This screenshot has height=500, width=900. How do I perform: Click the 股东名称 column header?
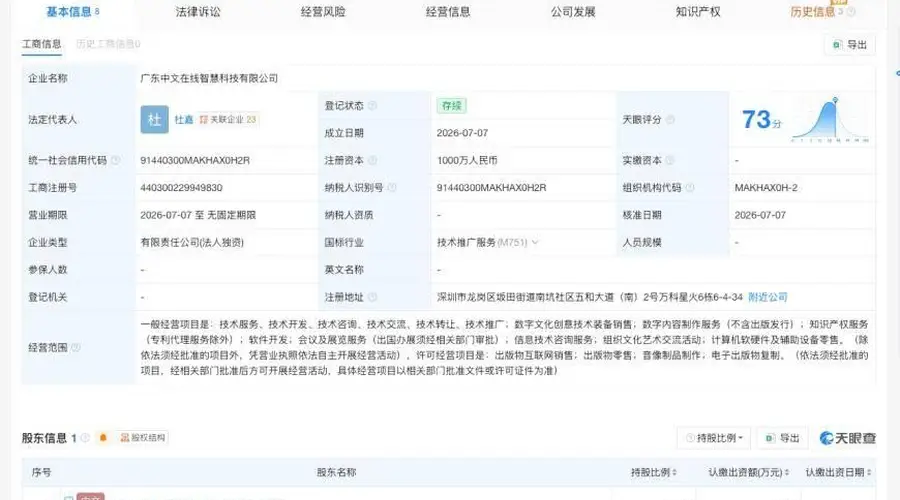[336, 472]
